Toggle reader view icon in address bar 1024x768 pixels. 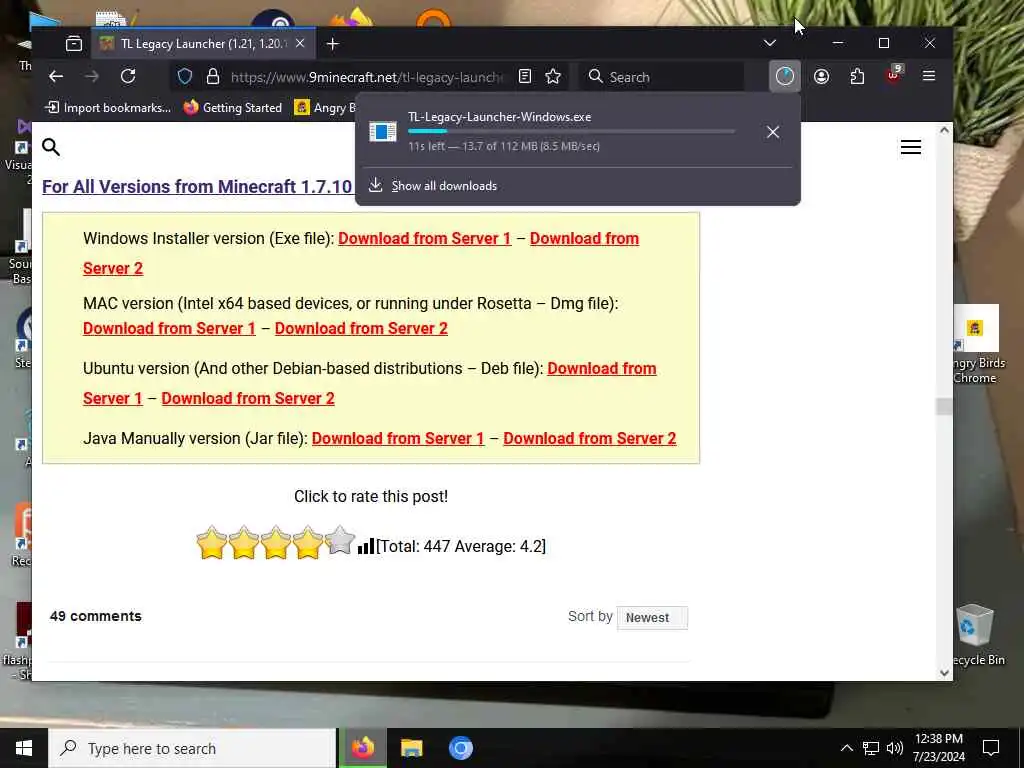pos(524,76)
